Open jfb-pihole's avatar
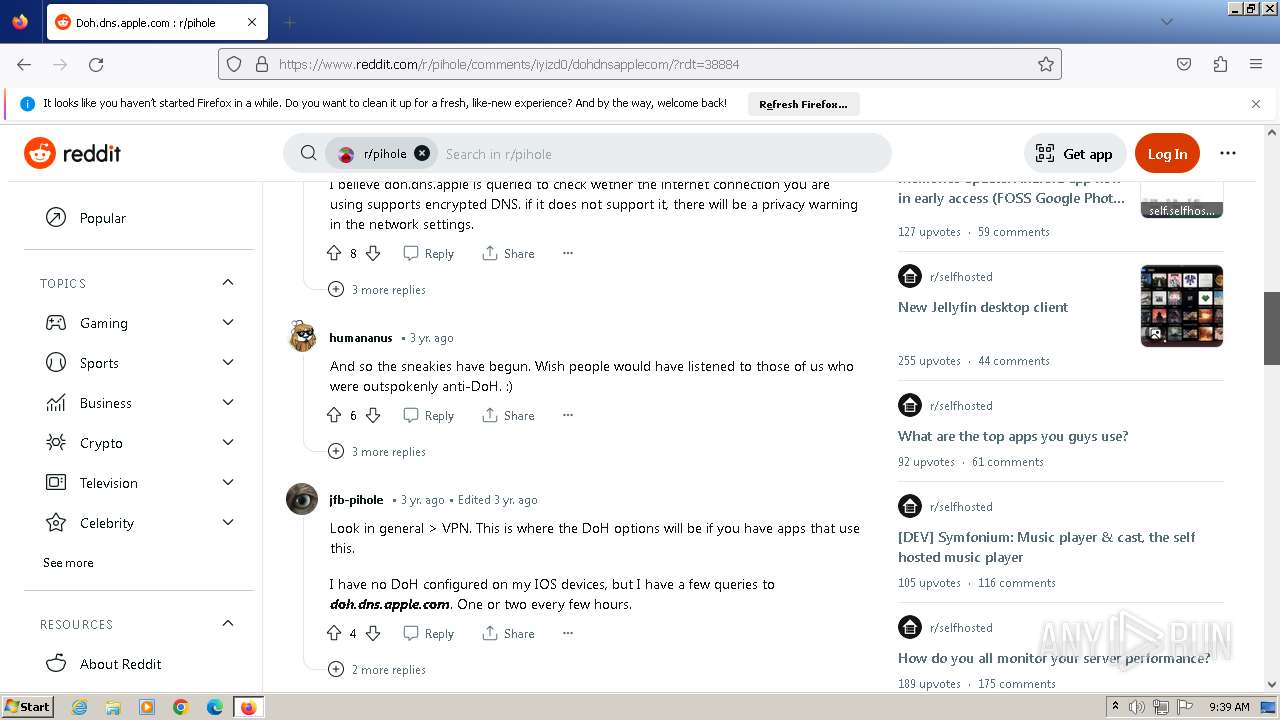 (x=302, y=499)
